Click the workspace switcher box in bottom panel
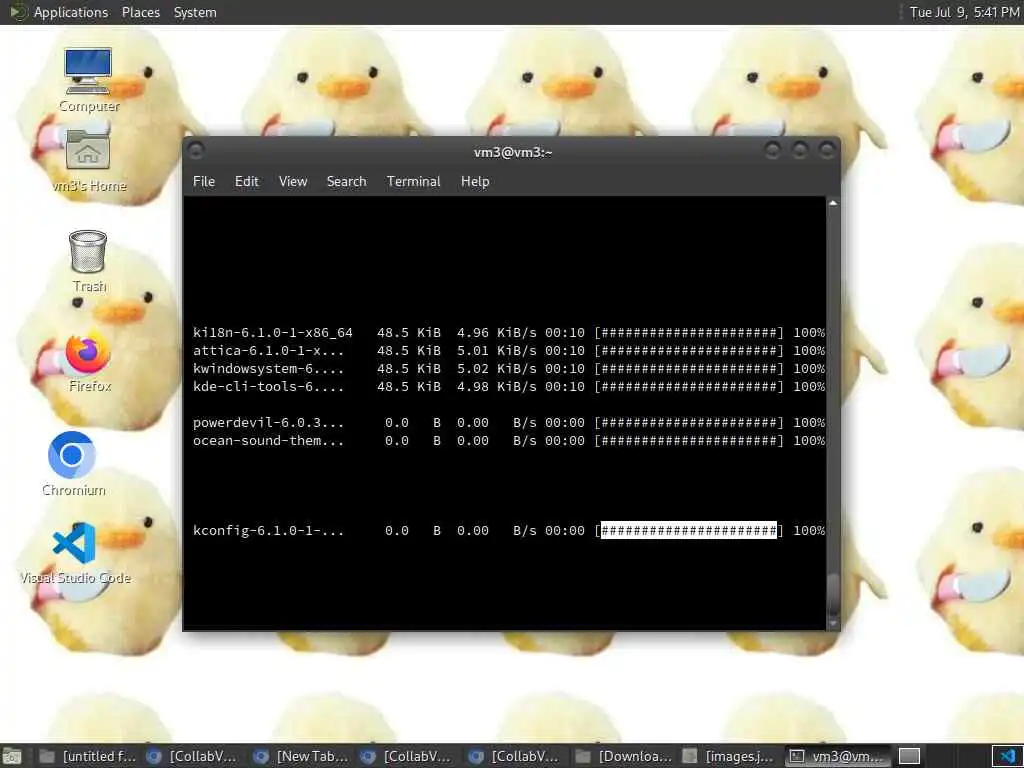1024x768 pixels. (x=909, y=756)
